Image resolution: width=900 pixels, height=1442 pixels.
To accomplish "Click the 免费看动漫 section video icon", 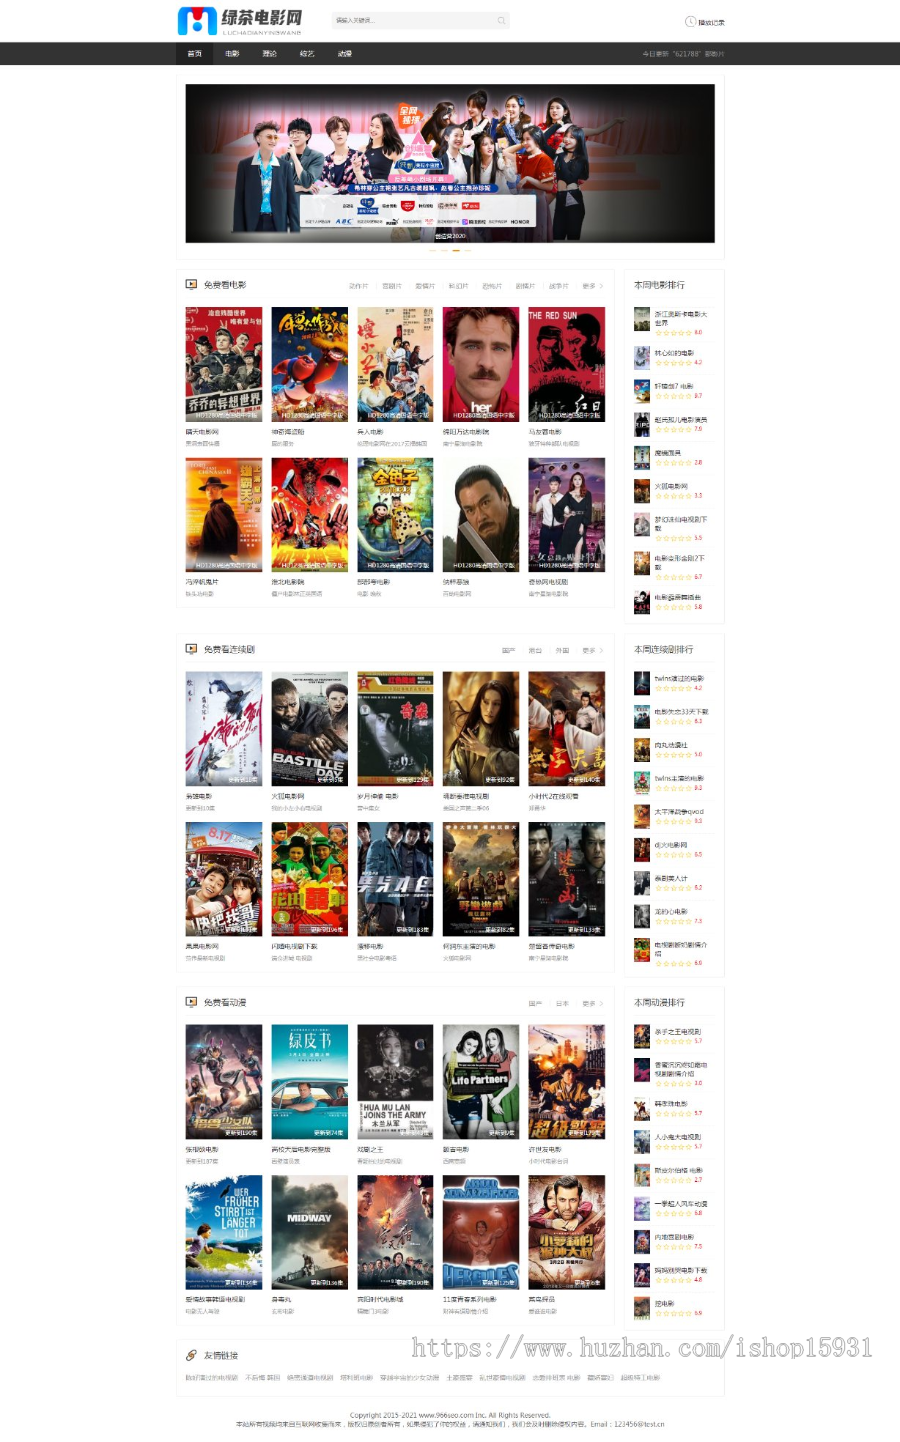I will (x=191, y=1002).
